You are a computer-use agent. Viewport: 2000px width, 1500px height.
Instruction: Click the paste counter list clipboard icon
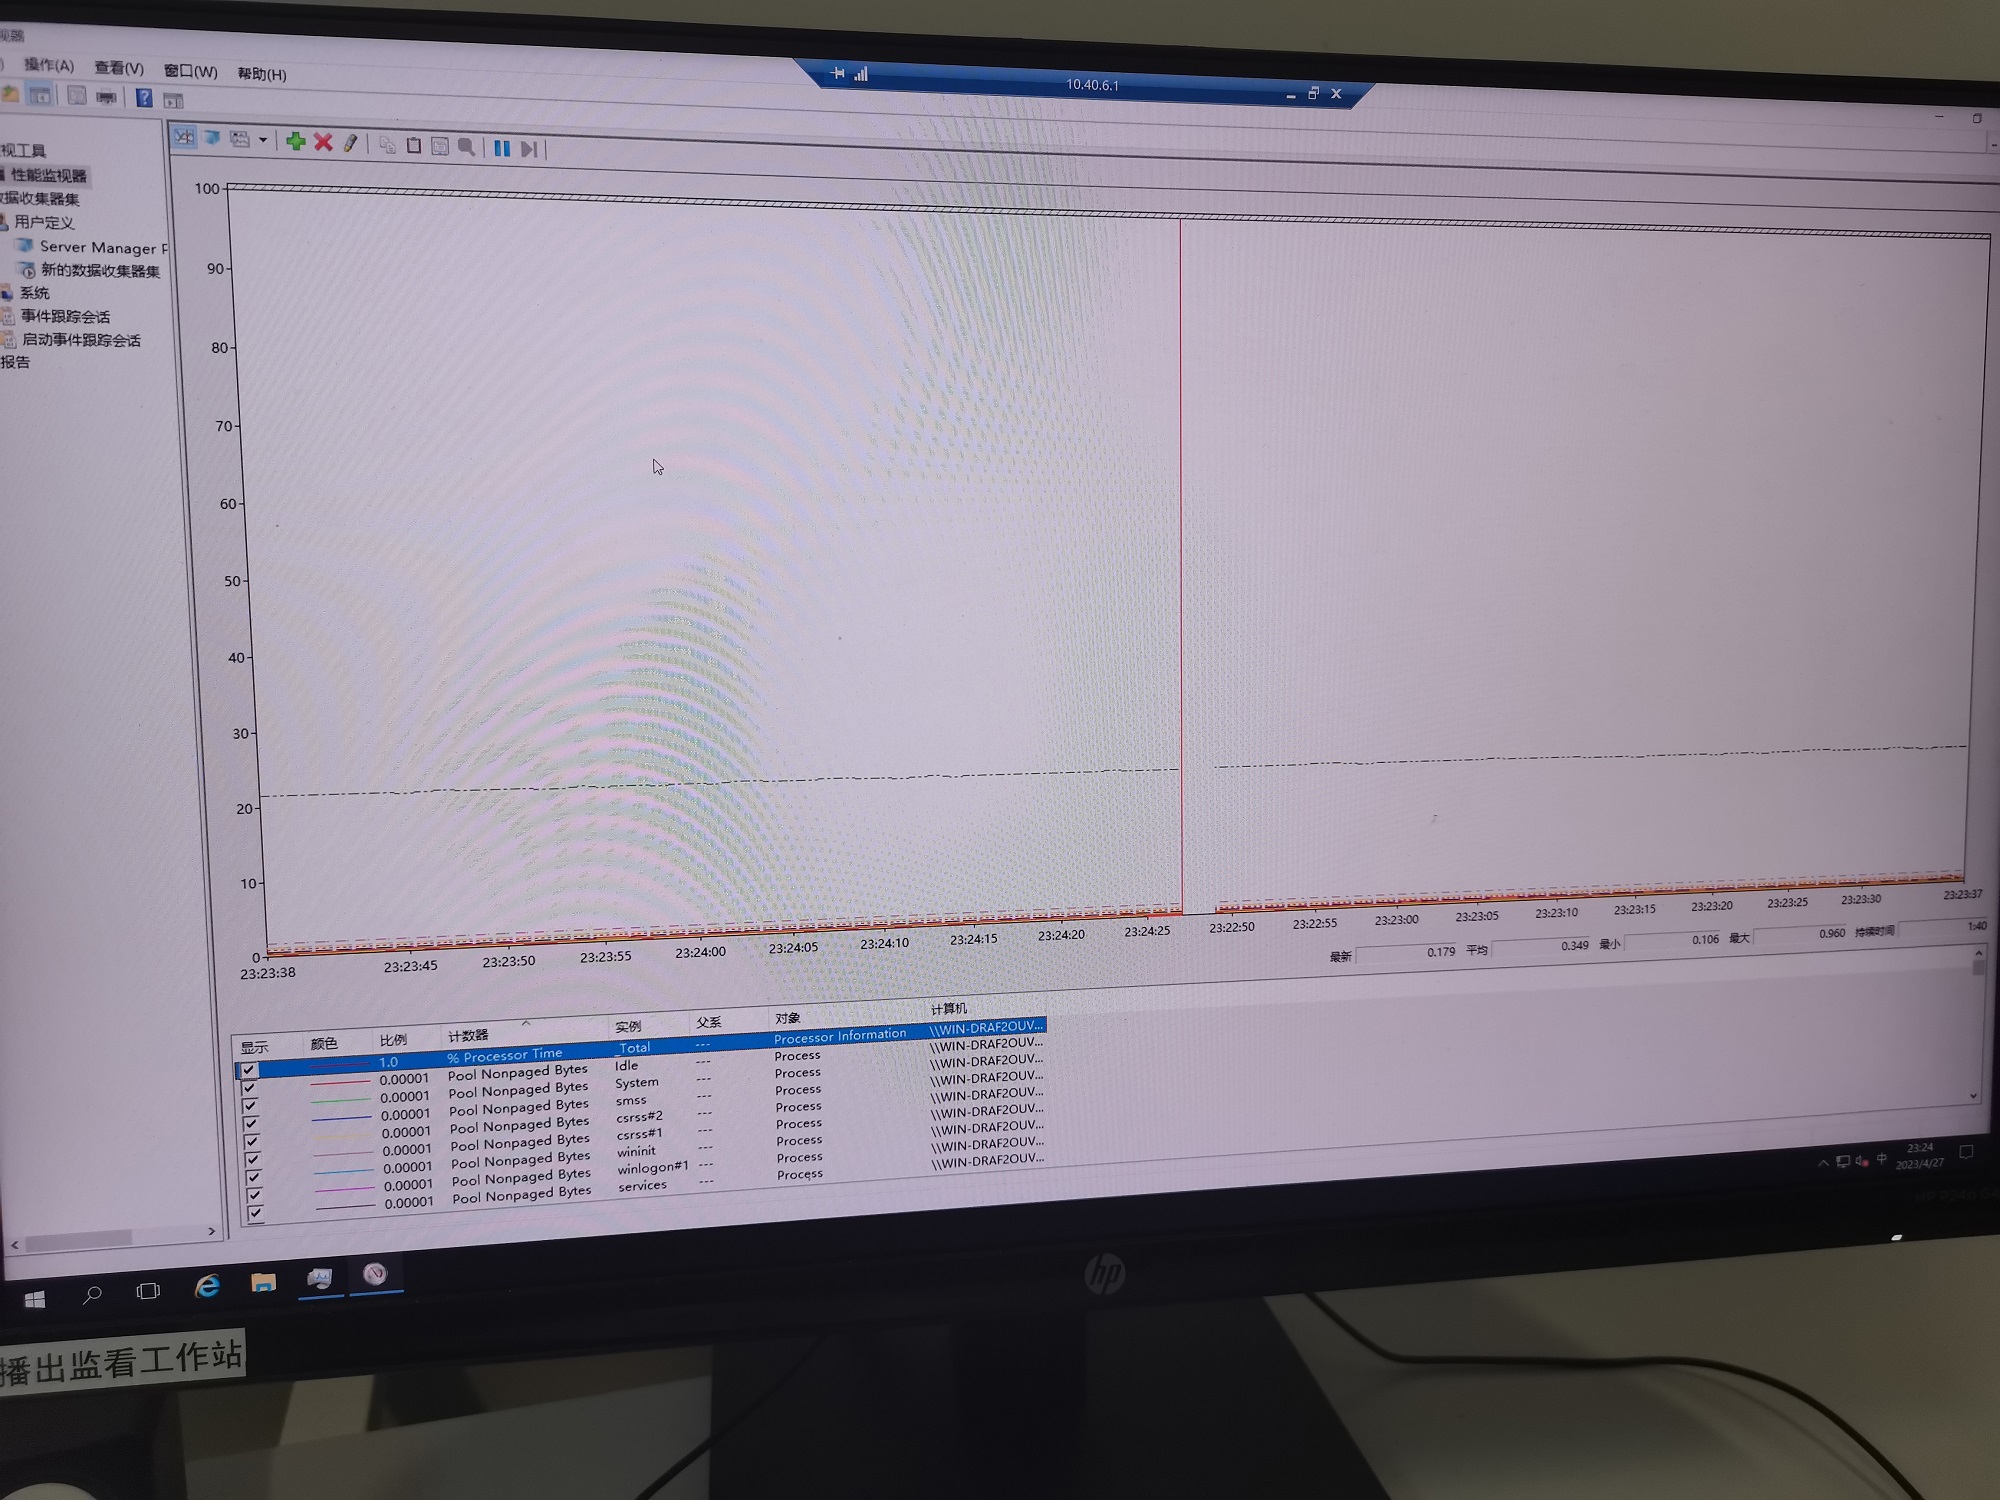point(414,146)
